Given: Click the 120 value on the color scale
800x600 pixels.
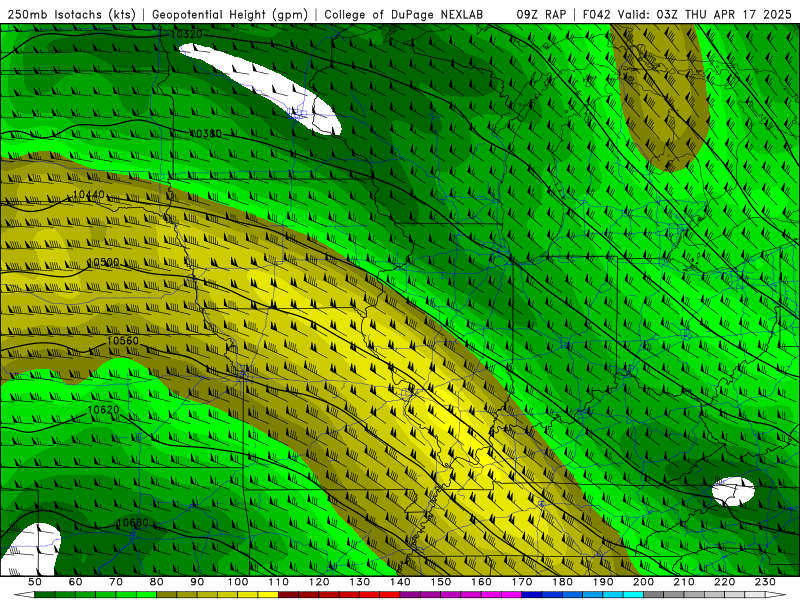Looking at the screenshot, I should 319,582.
